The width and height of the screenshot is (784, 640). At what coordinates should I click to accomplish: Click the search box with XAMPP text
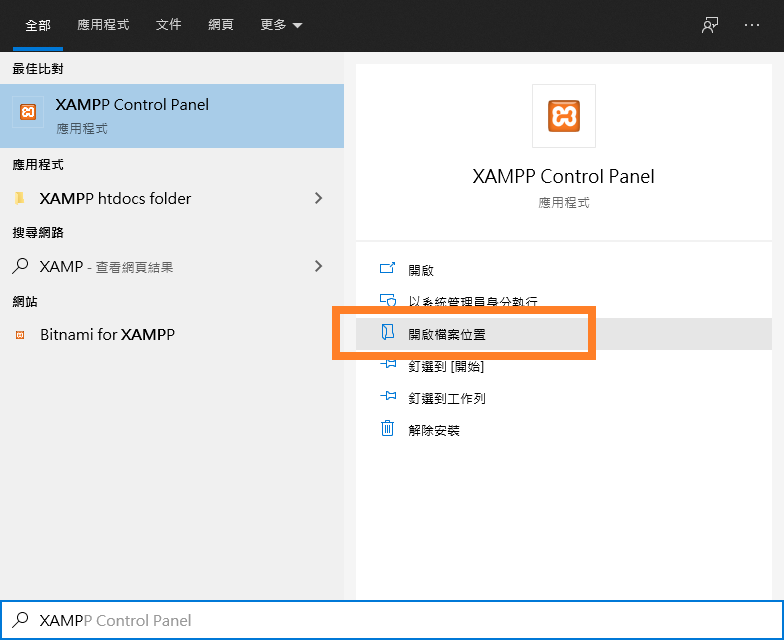coord(392,620)
